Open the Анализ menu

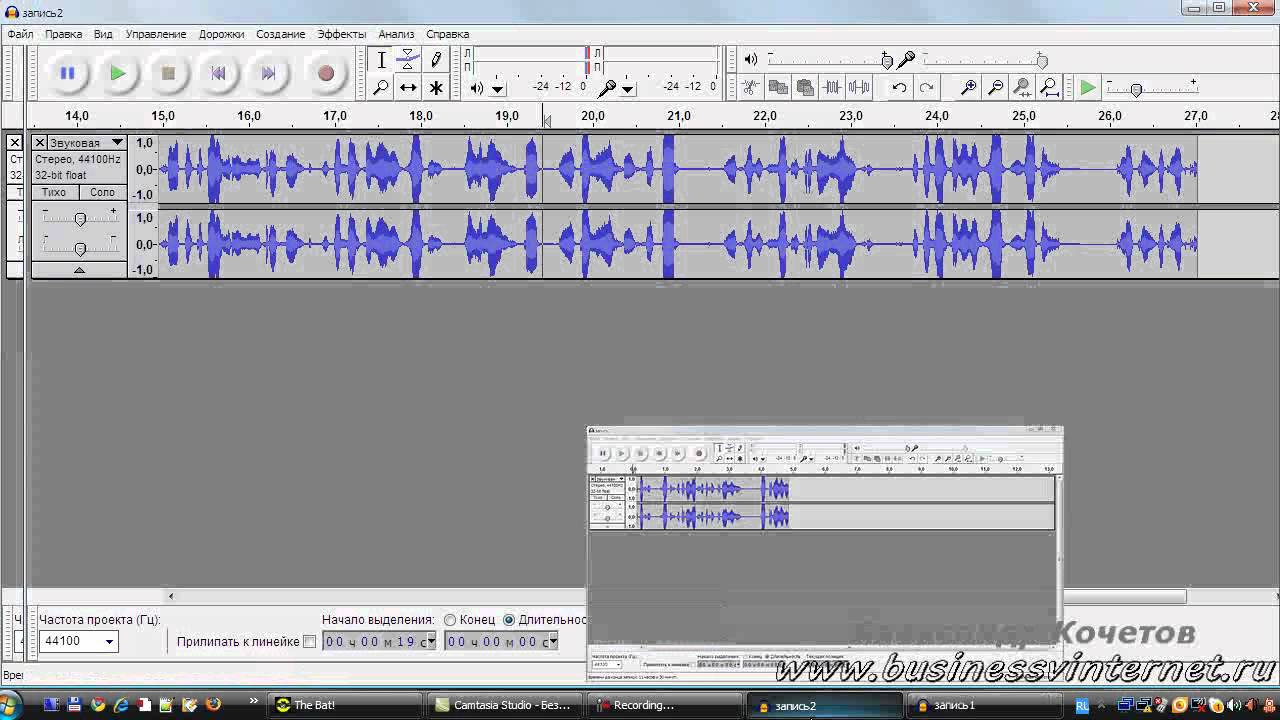click(396, 34)
